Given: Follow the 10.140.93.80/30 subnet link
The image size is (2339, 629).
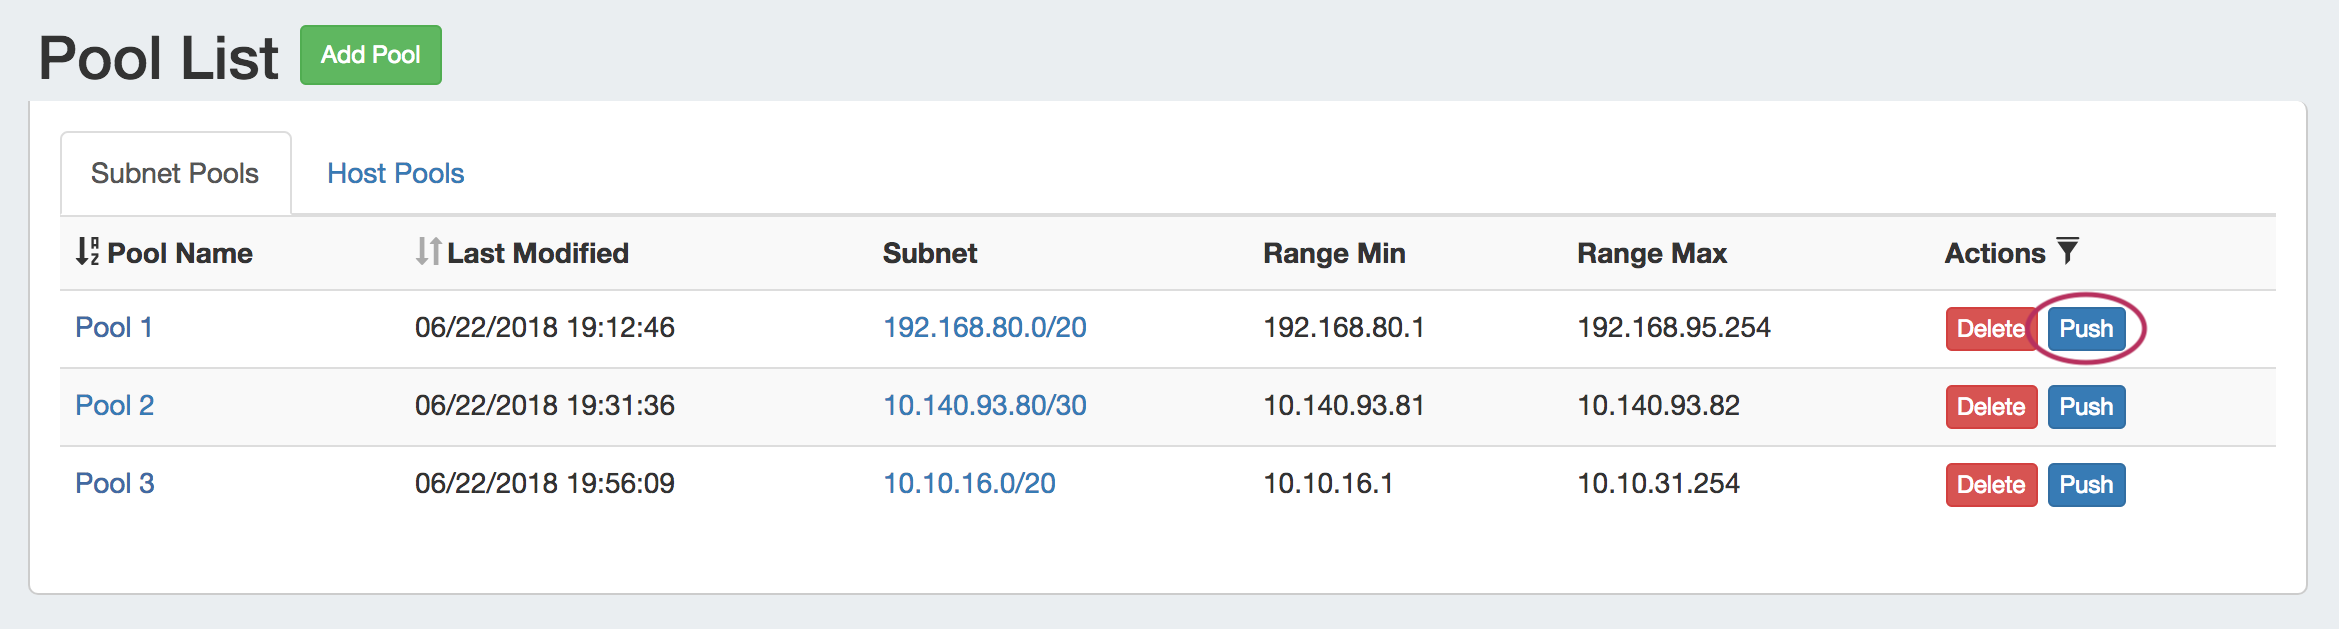Looking at the screenshot, I should click(x=984, y=406).
